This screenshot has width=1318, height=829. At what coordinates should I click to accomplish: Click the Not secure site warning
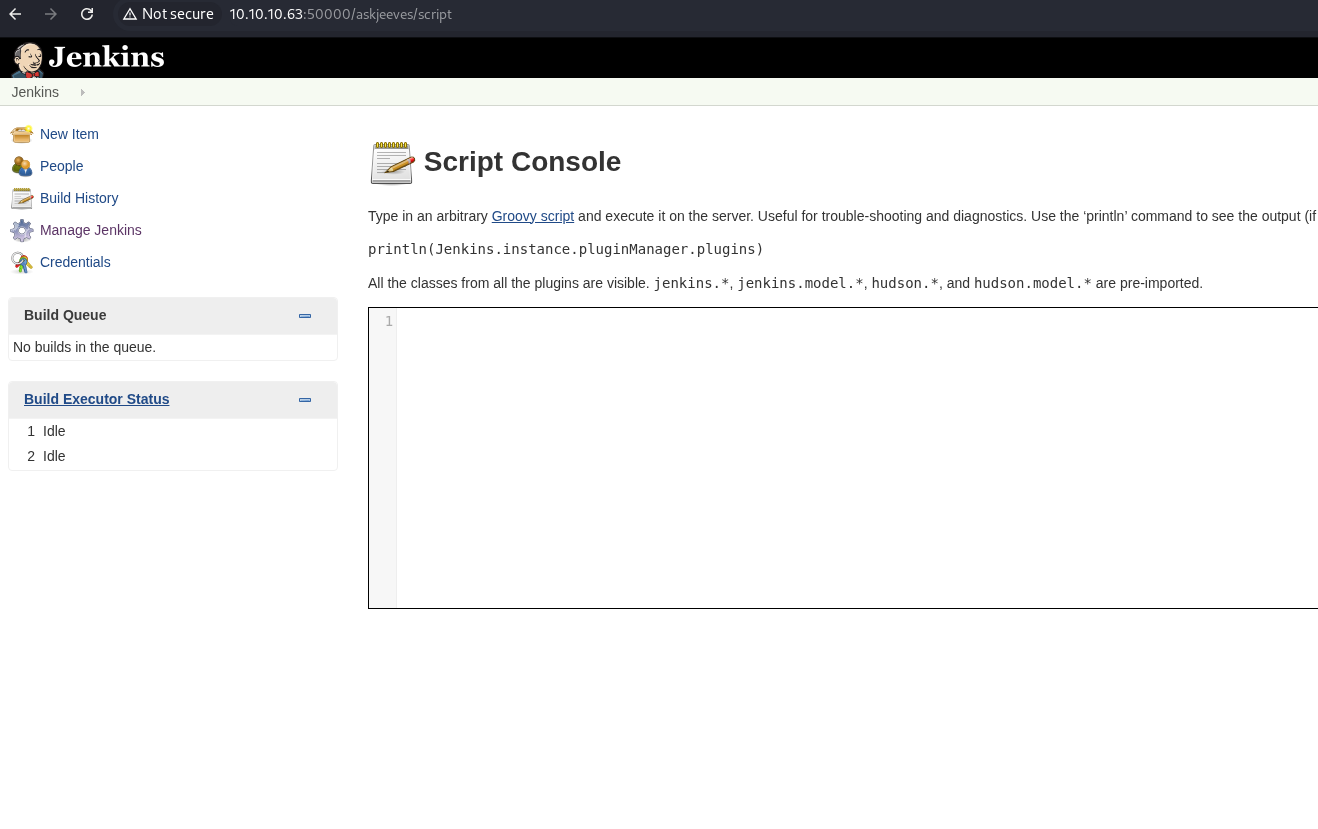(168, 14)
